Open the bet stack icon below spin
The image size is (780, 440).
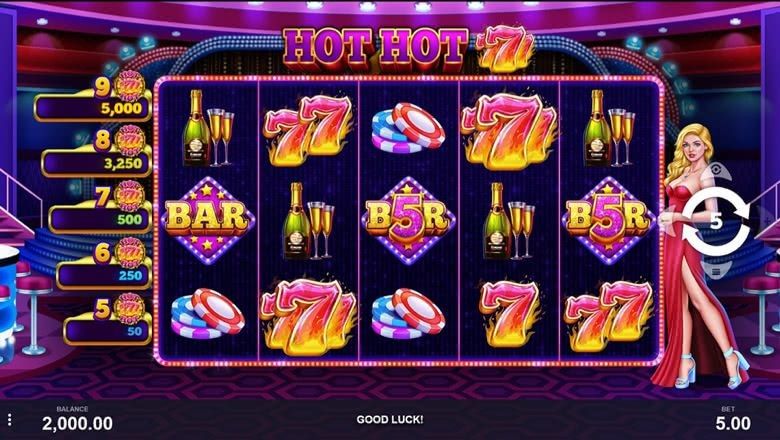point(716,270)
